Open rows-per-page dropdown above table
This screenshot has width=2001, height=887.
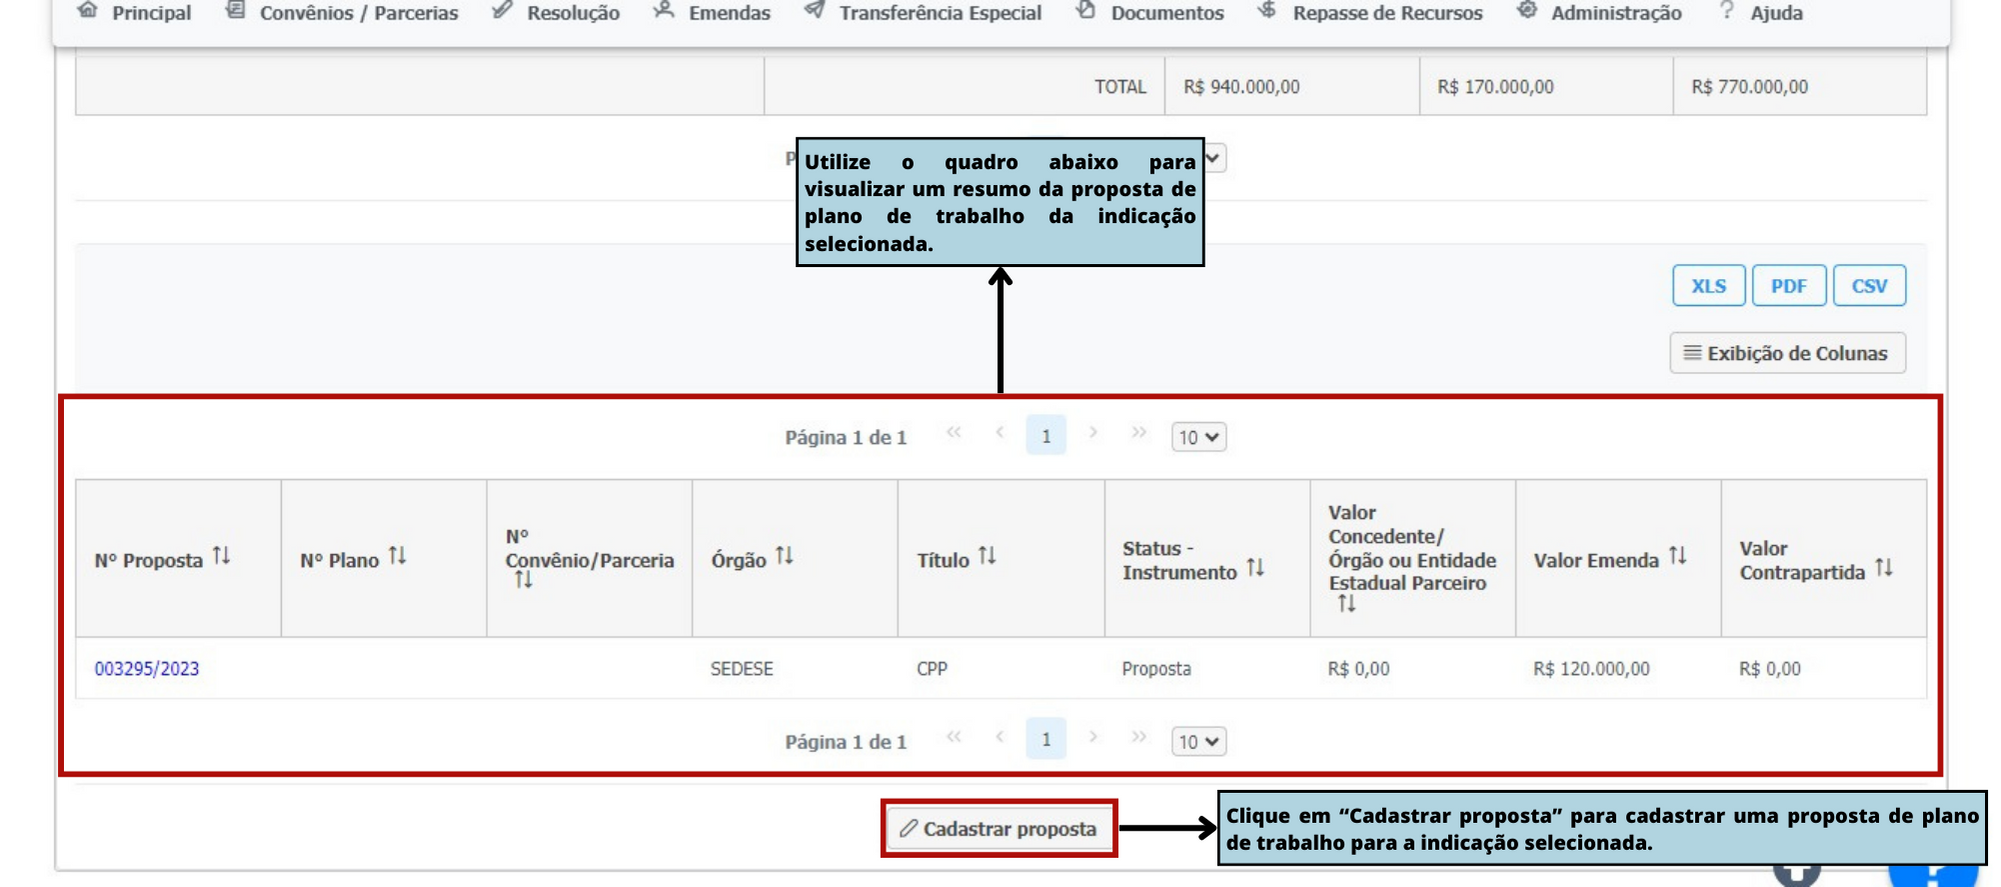point(1198,438)
